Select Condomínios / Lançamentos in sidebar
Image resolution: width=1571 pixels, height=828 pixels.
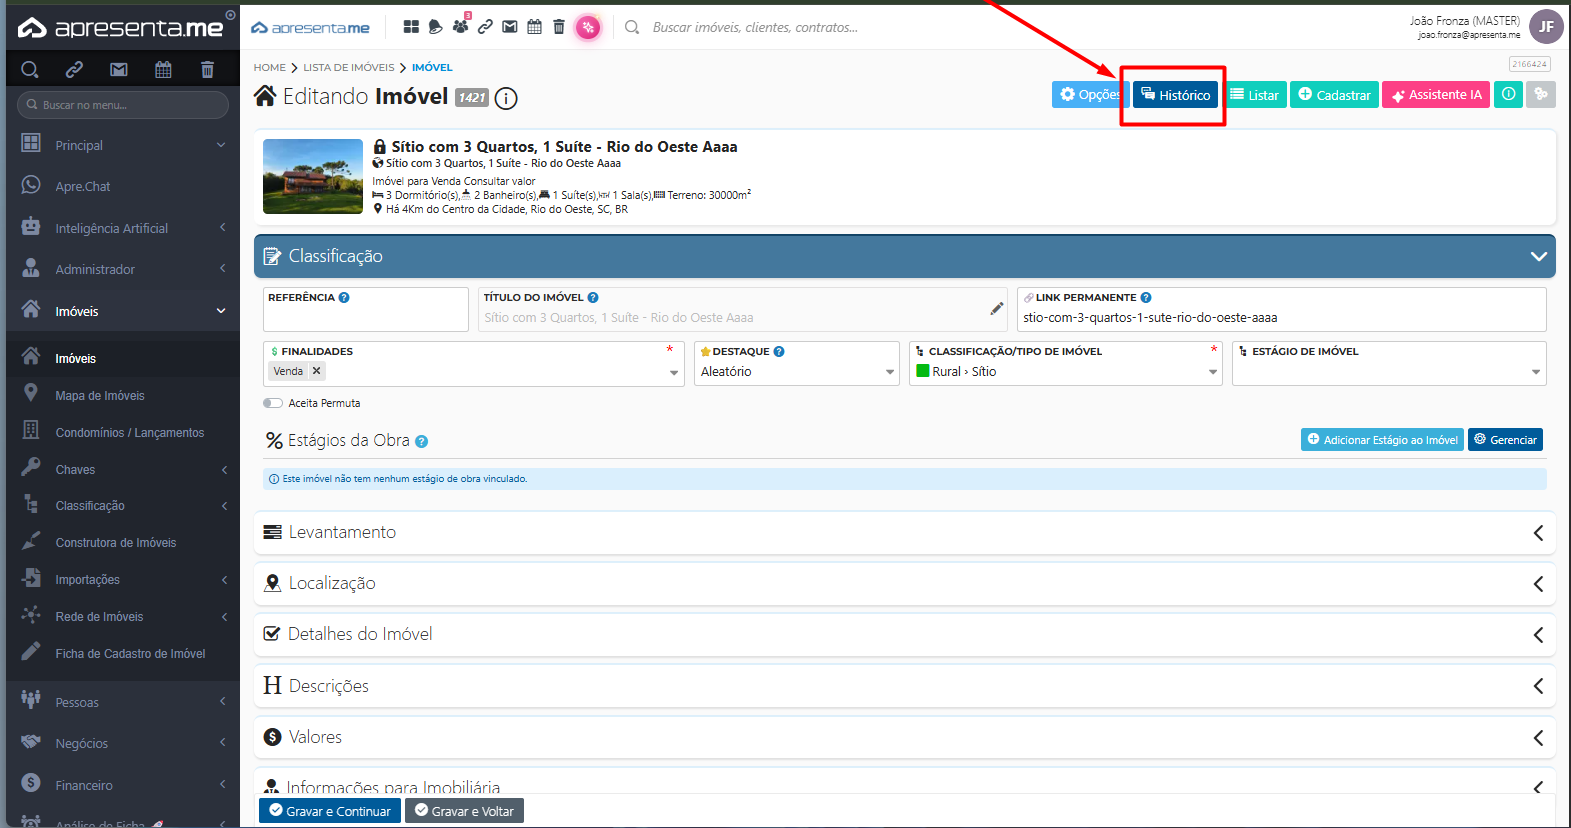point(123,432)
